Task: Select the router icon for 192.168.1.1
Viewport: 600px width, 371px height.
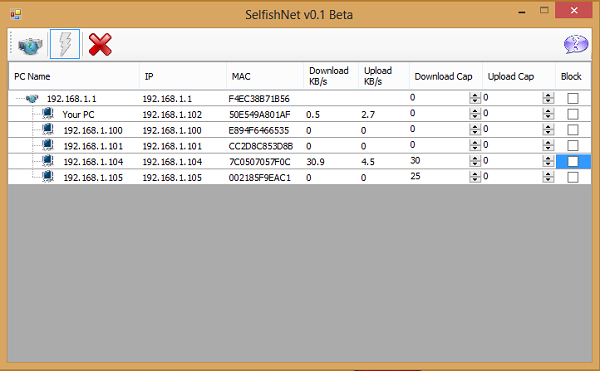Action: point(33,99)
